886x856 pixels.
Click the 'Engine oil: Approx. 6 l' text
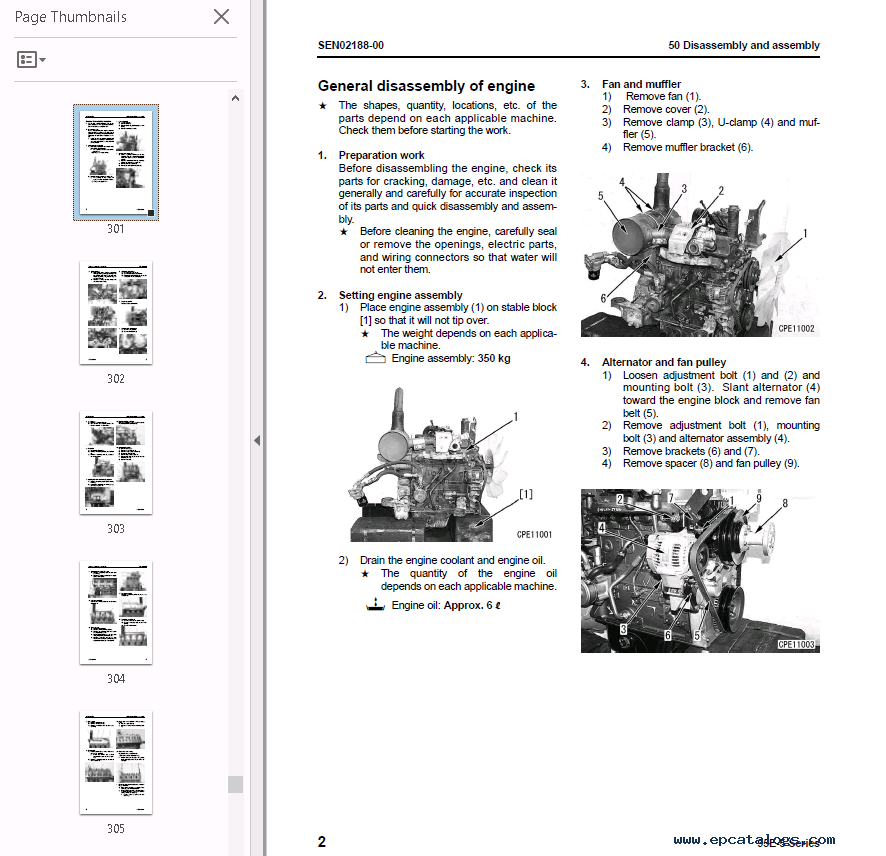[x=446, y=605]
